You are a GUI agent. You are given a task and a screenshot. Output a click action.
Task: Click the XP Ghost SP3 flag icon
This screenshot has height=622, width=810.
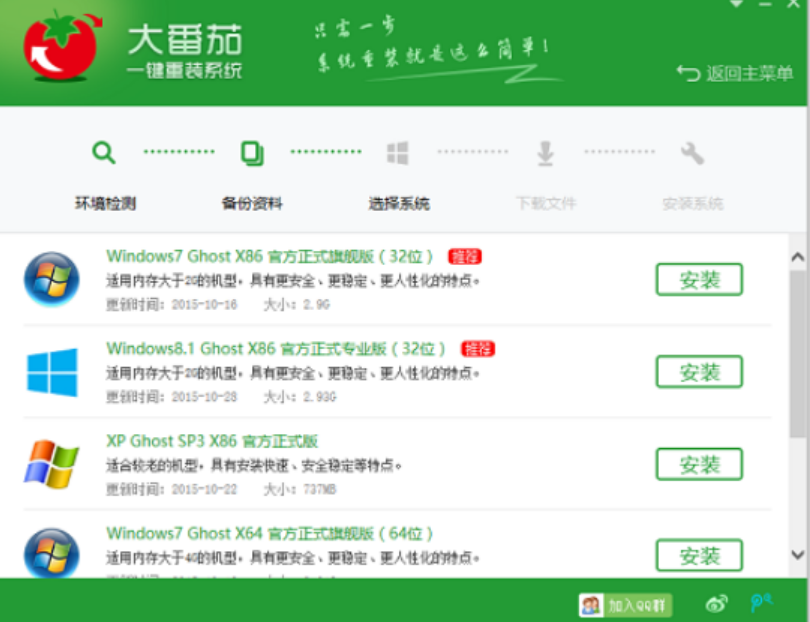tap(51, 464)
